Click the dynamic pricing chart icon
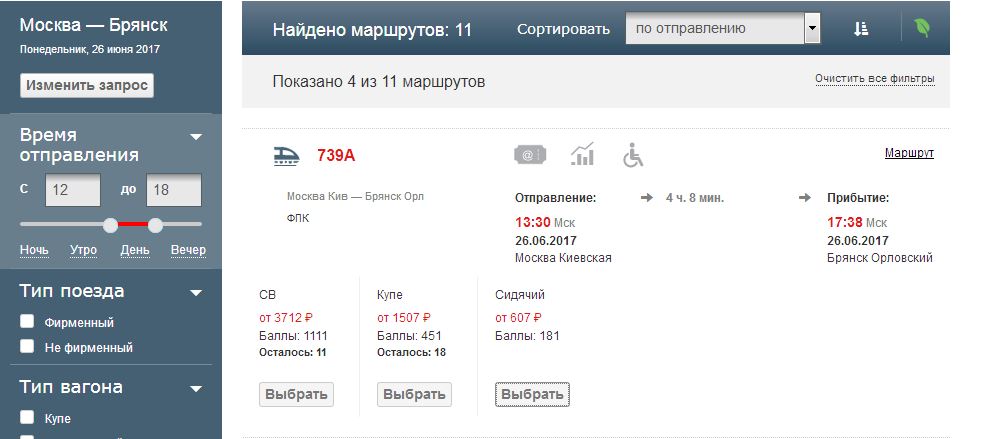 click(x=582, y=154)
